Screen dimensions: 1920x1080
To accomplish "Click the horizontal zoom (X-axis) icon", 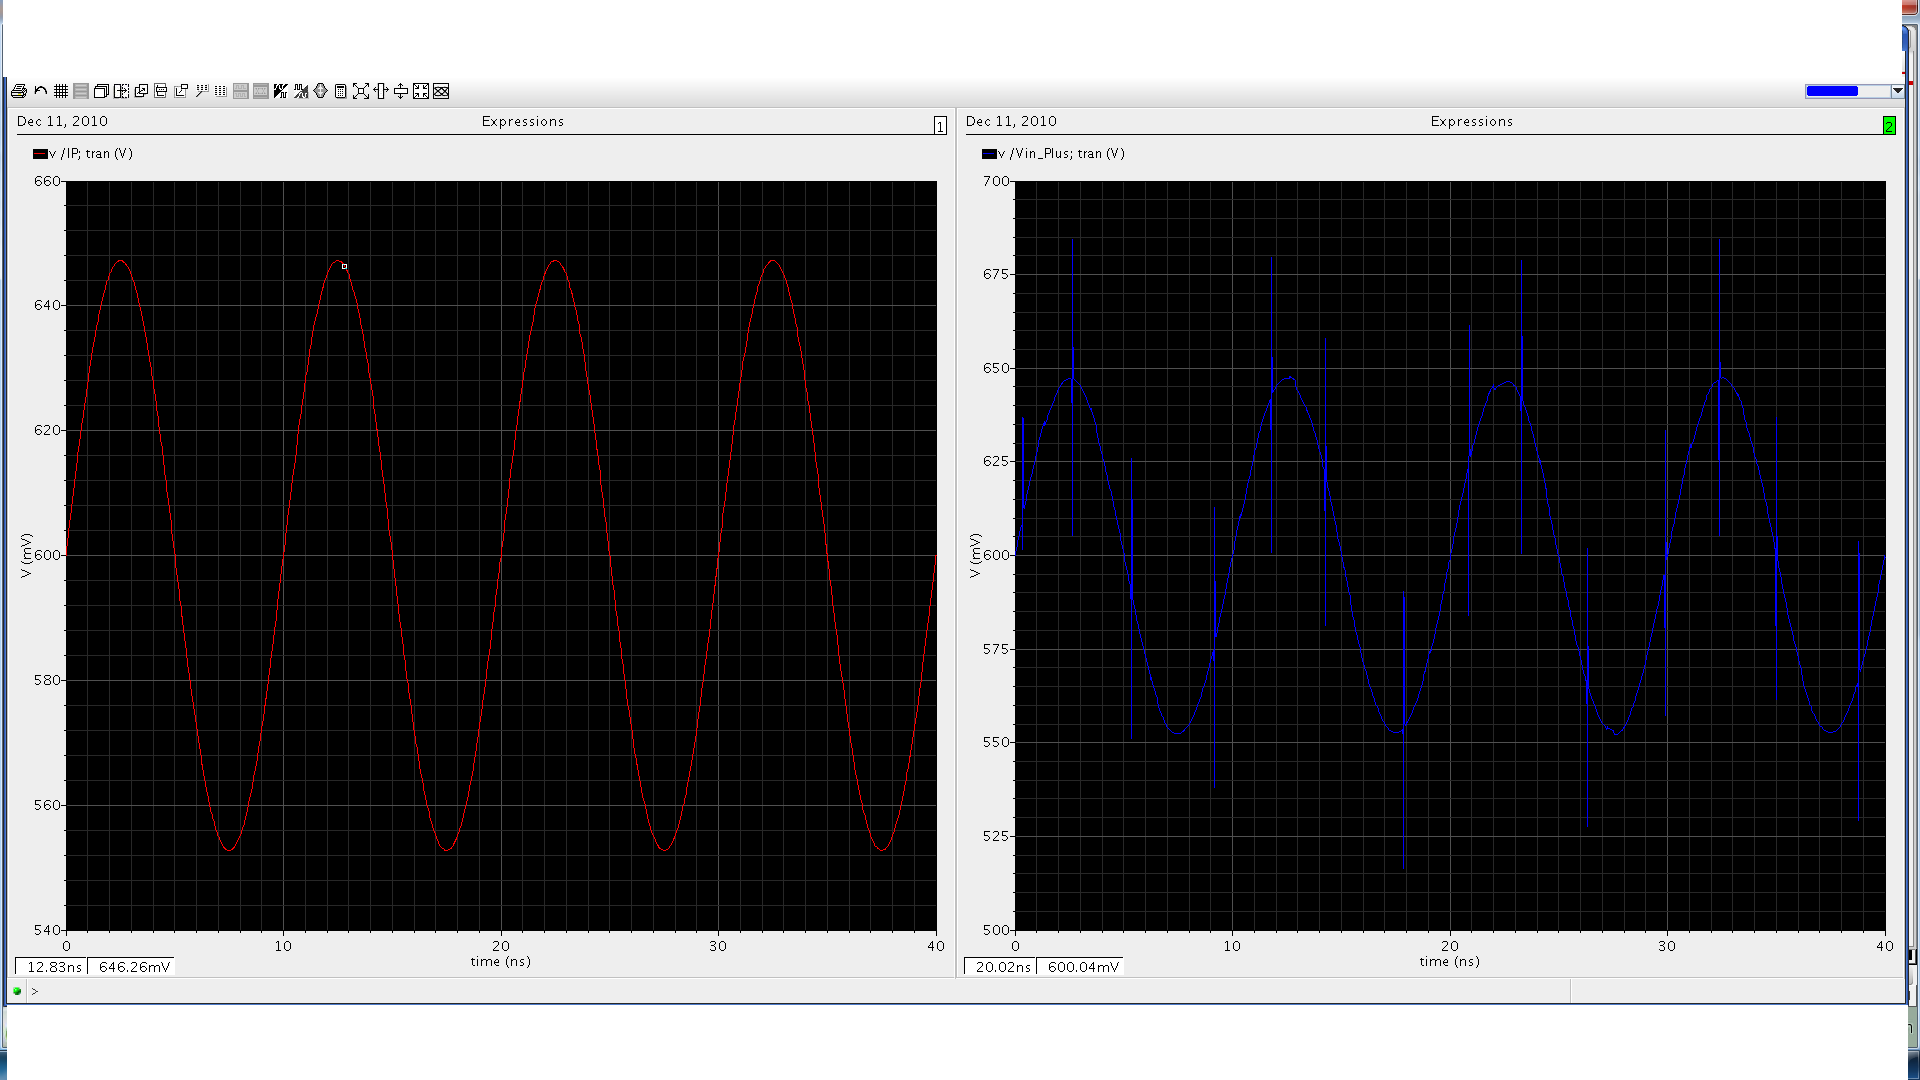I will (x=381, y=91).
